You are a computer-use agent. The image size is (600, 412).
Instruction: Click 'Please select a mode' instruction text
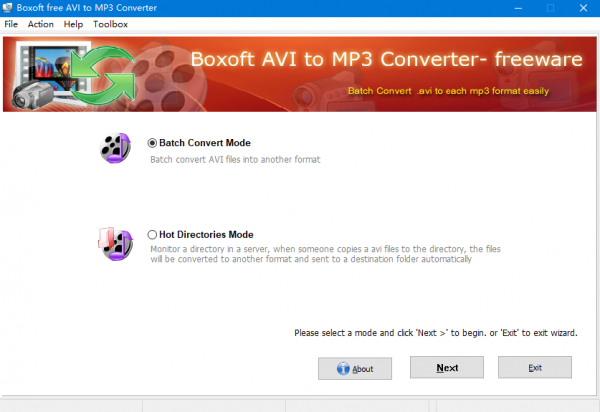tap(436, 333)
